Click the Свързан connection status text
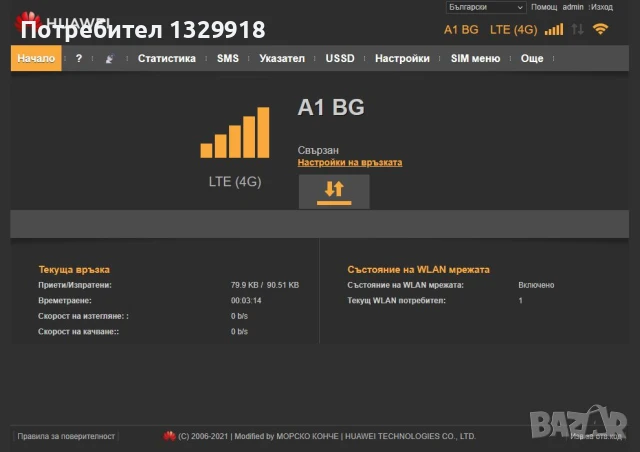 pyautogui.click(x=318, y=150)
